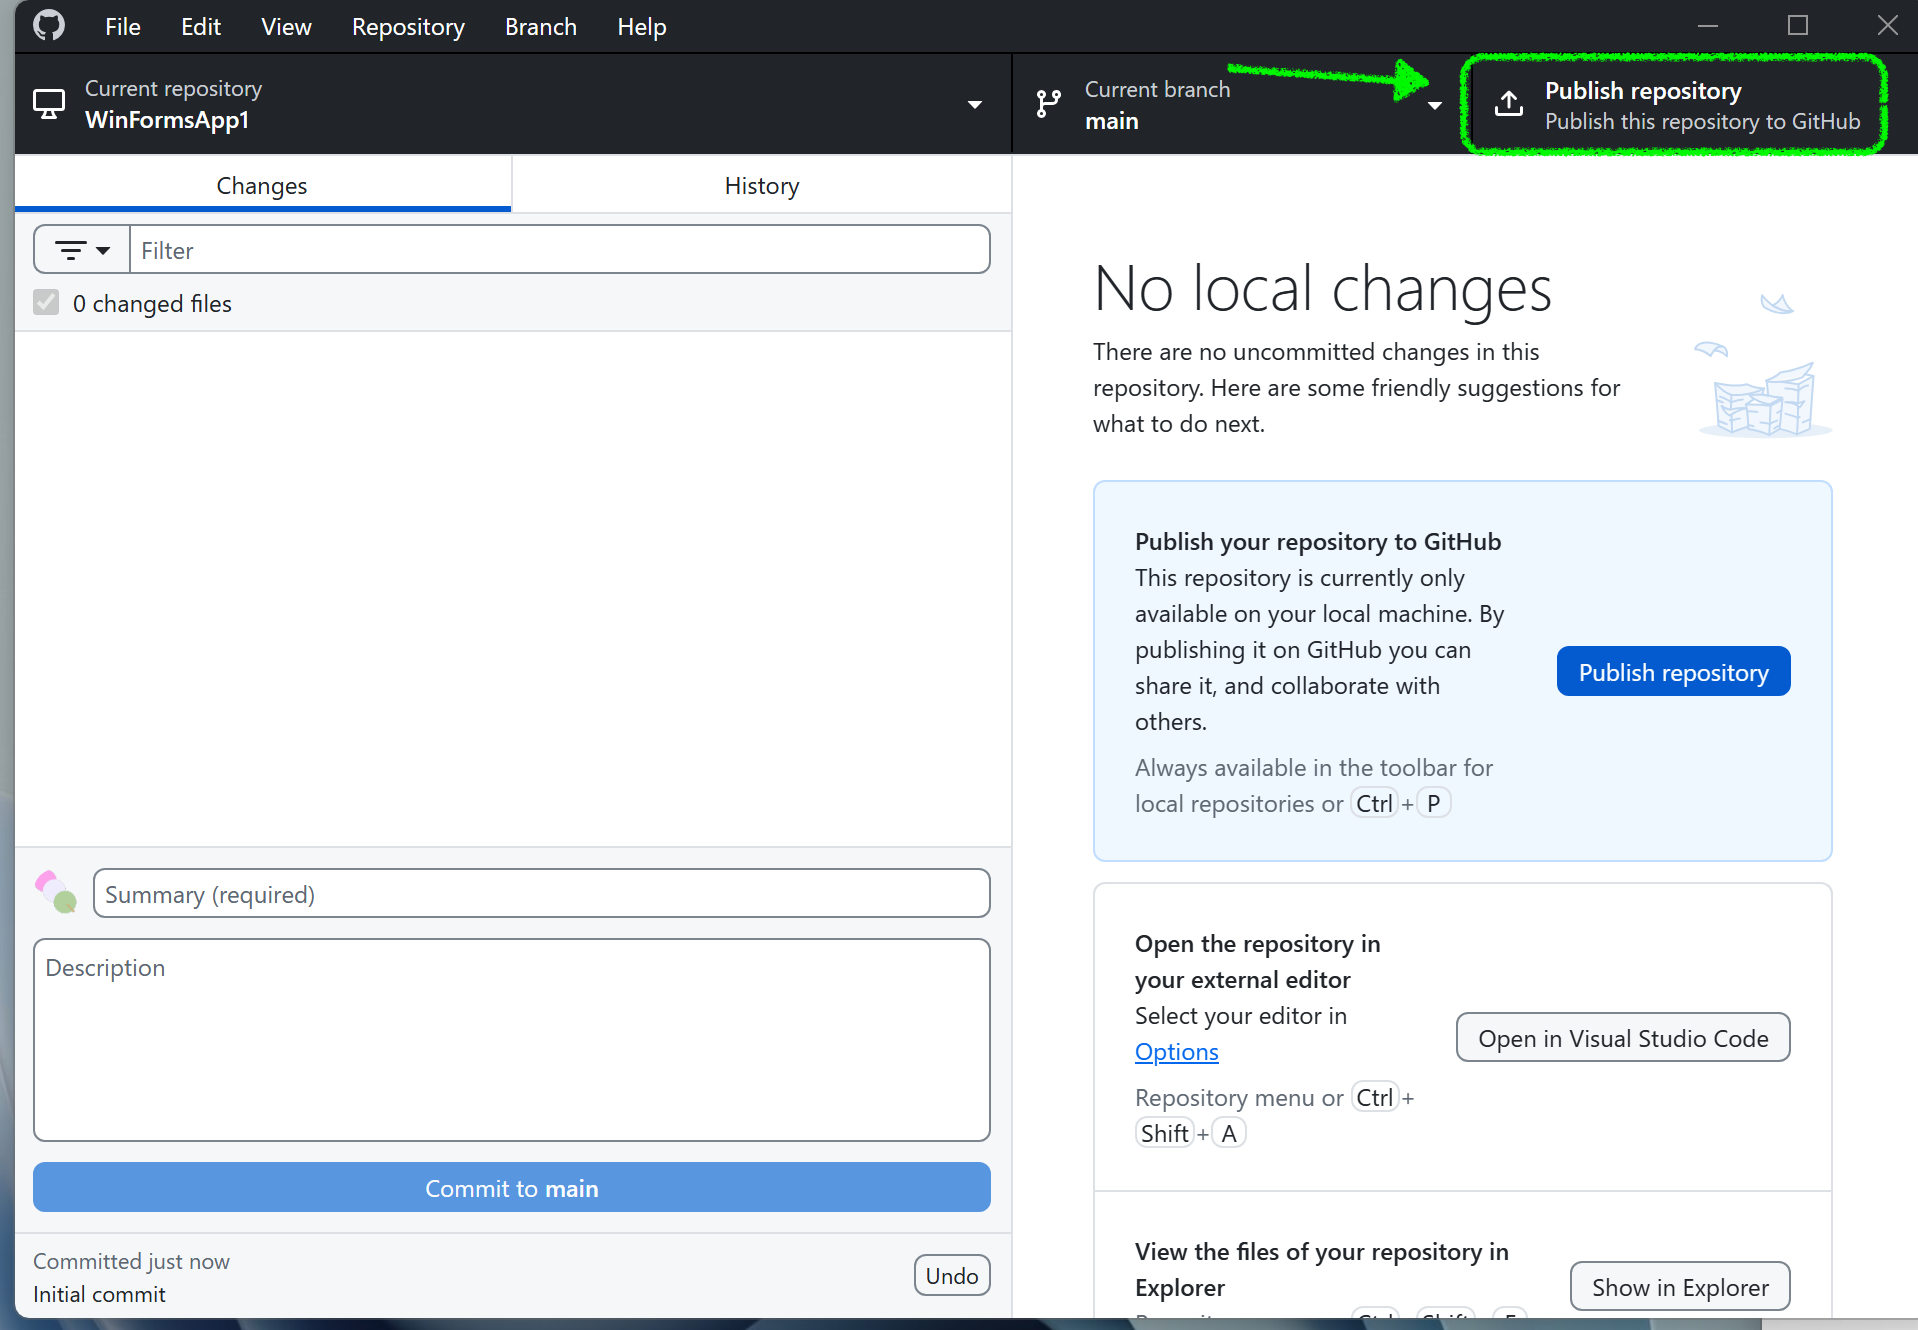
Task: Open the View menu
Action: [x=286, y=27]
